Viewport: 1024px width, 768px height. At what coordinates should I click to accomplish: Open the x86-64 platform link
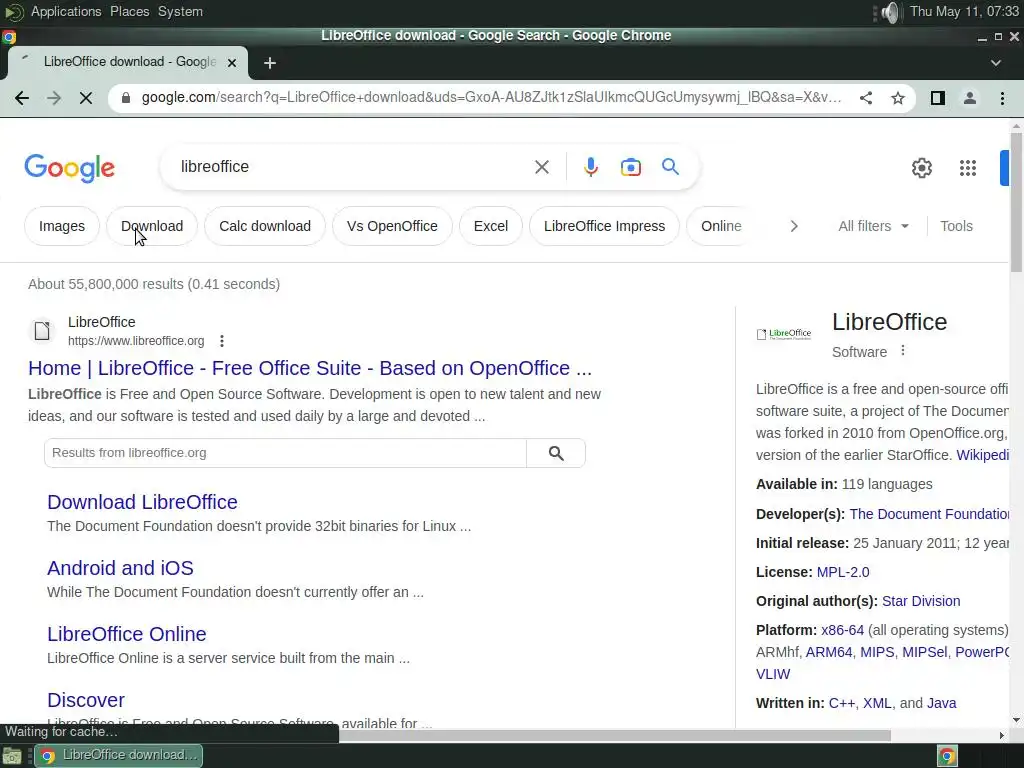(x=842, y=630)
